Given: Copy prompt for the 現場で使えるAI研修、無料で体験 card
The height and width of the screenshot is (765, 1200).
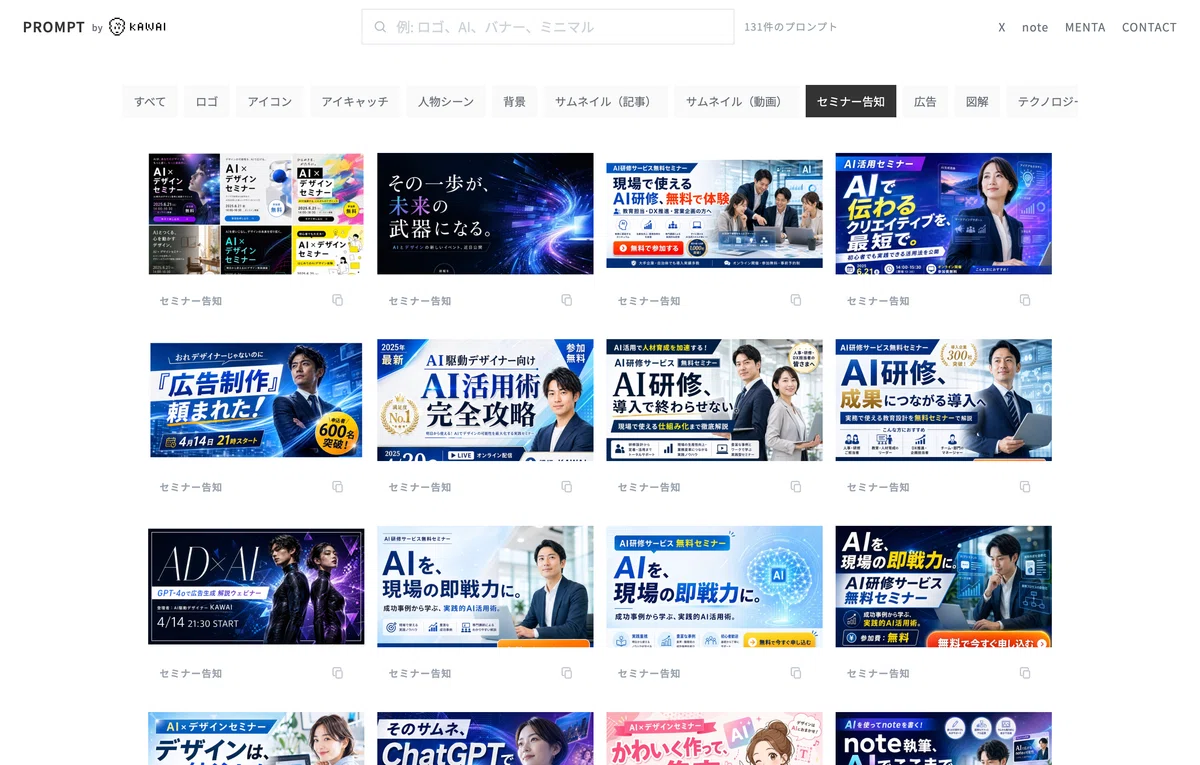Looking at the screenshot, I should tap(795, 300).
